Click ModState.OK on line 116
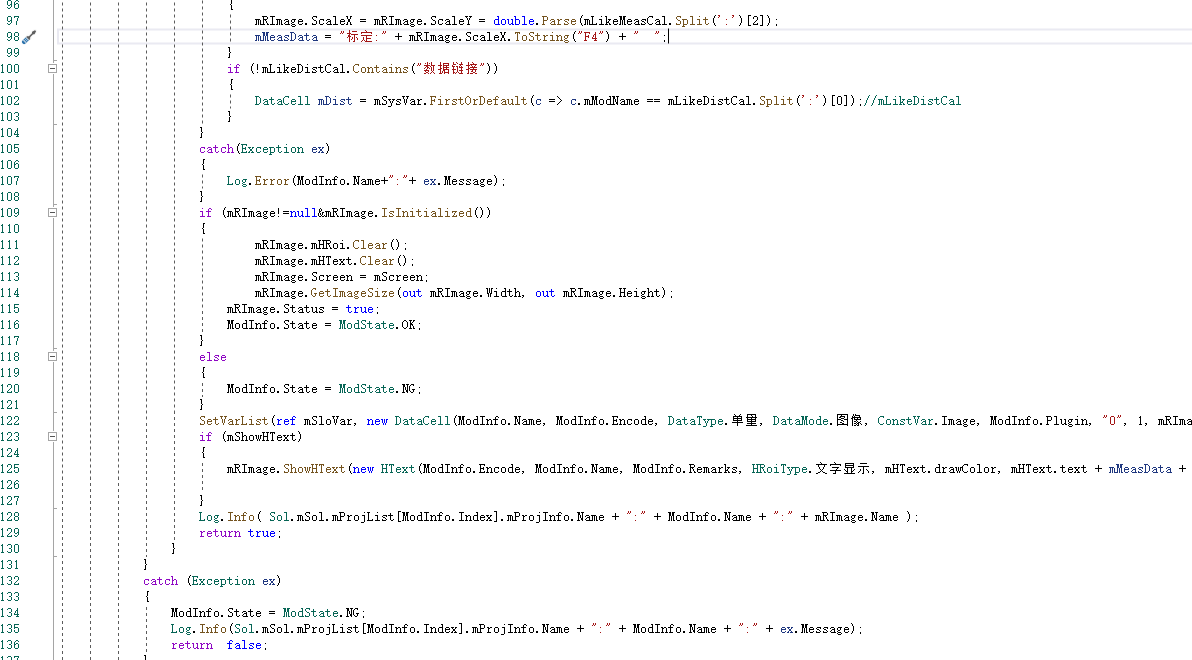The height and width of the screenshot is (660, 1192). [x=377, y=325]
